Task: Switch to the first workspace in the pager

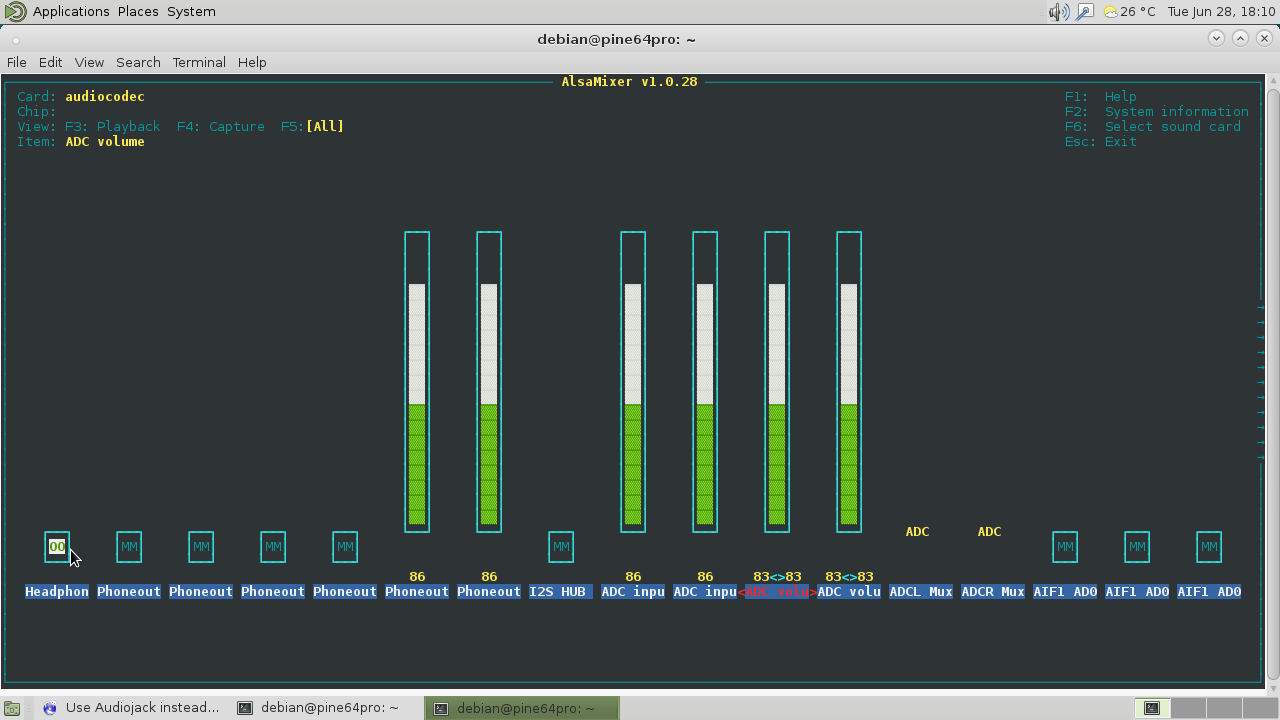Action: coord(1152,708)
